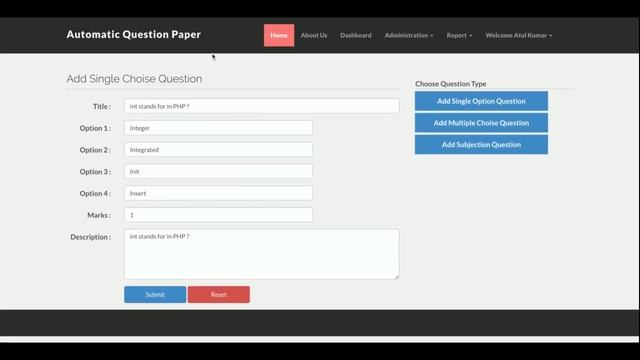Click the Option 1 label
The image size is (640, 360).
pos(95,128)
